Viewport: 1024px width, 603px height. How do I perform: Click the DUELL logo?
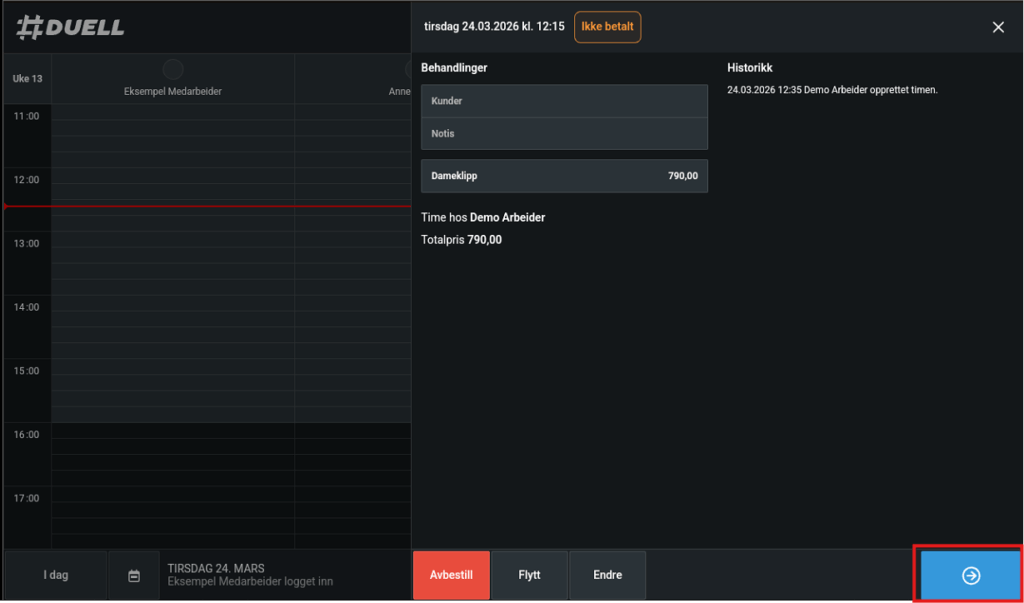tap(71, 27)
